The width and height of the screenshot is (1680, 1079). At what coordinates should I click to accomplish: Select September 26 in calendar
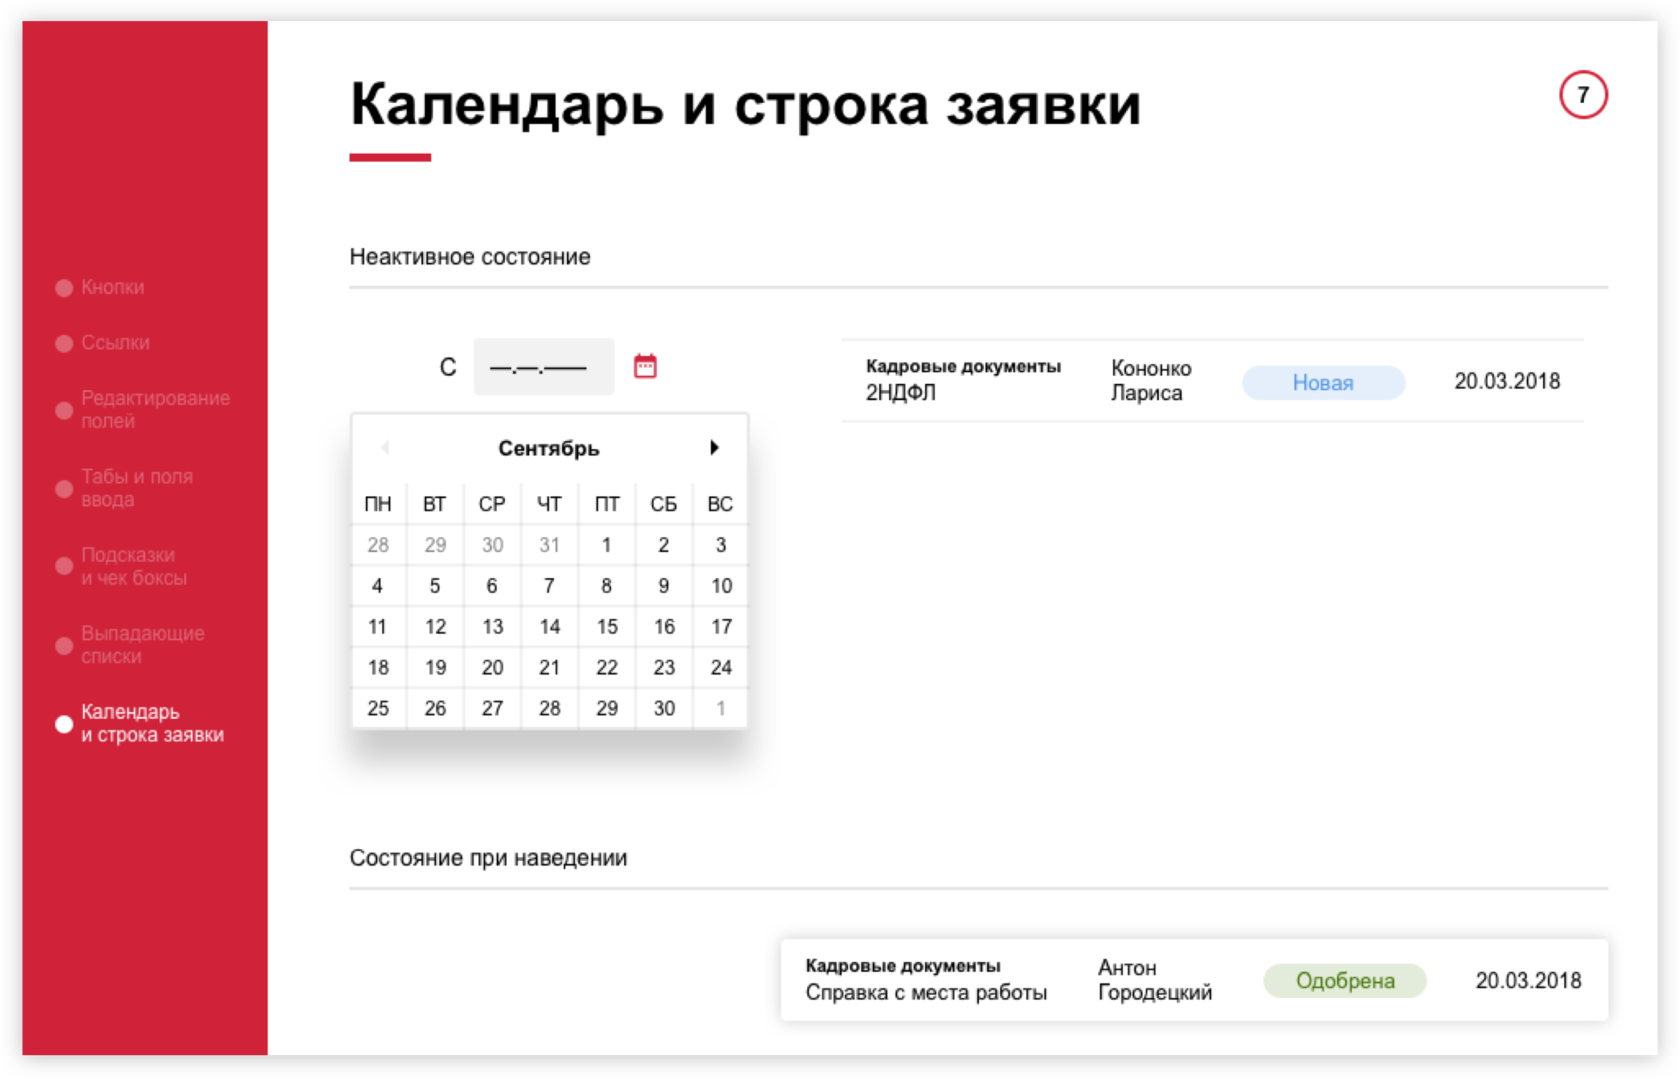(x=435, y=709)
